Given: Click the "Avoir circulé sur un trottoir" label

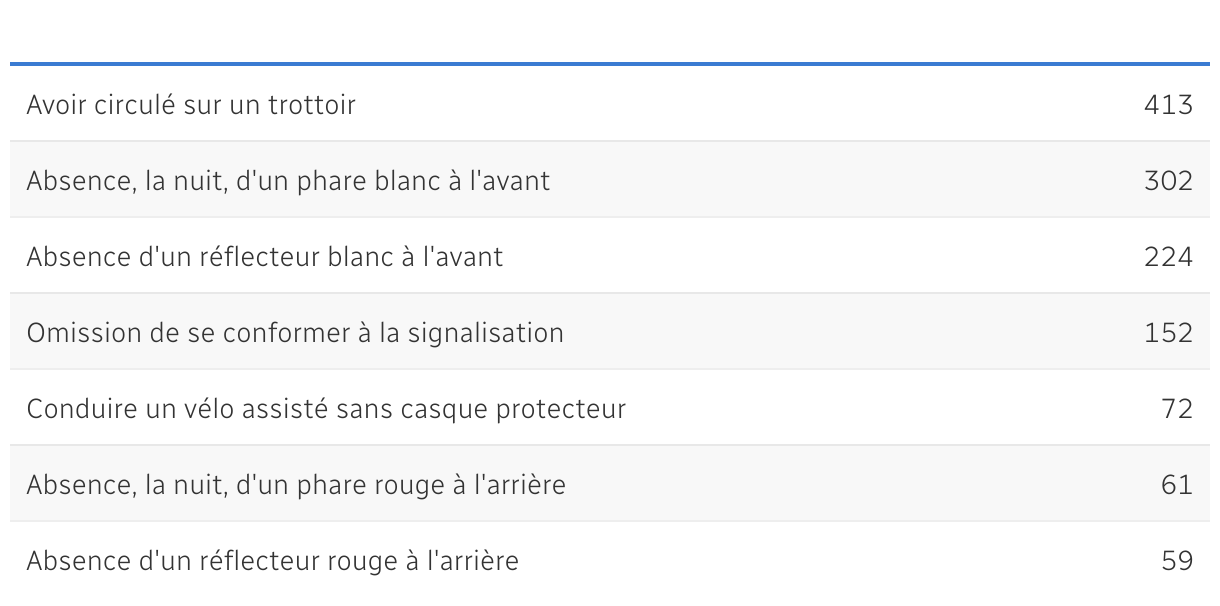Looking at the screenshot, I should tap(191, 105).
